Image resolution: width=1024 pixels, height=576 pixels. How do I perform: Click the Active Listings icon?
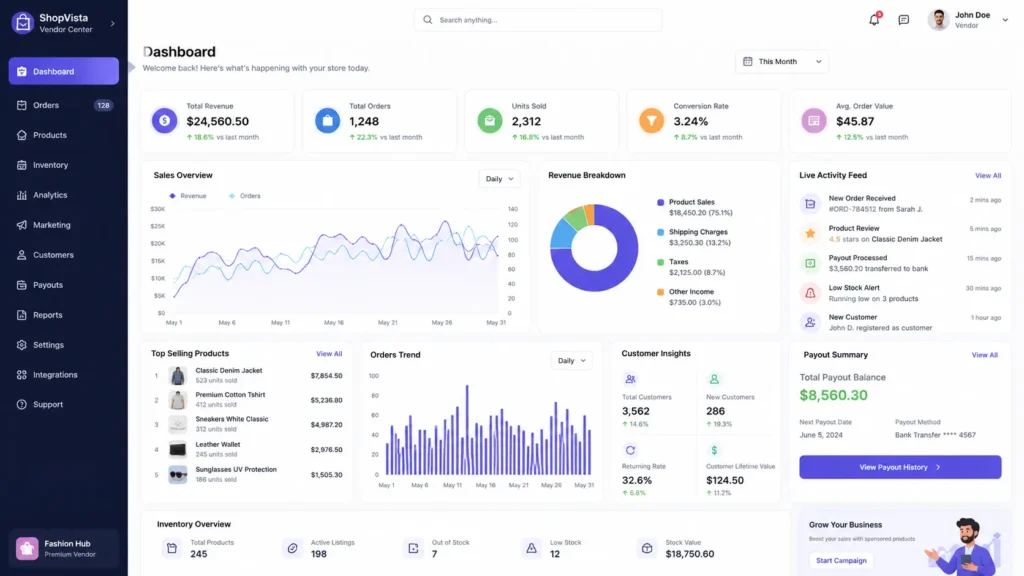click(293, 549)
